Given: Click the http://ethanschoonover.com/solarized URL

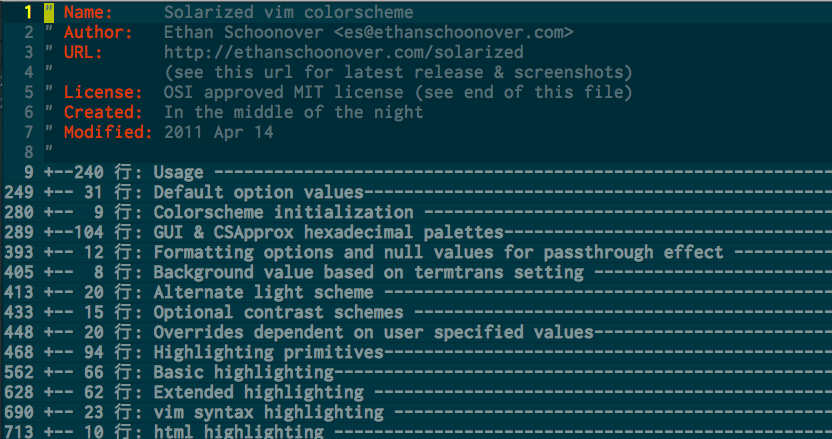Looking at the screenshot, I should pyautogui.click(x=344, y=52).
